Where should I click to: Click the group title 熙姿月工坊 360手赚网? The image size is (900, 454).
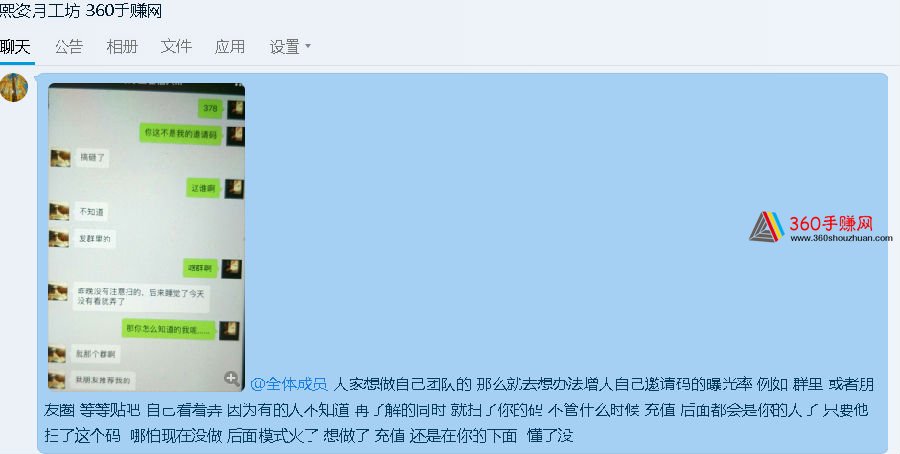pyautogui.click(x=81, y=10)
